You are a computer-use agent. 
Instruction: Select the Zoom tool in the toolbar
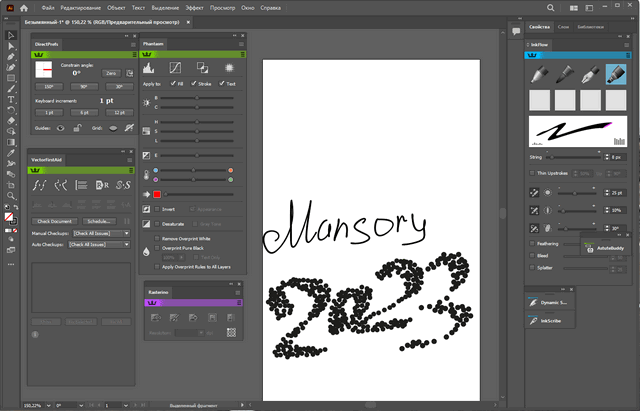[11, 196]
